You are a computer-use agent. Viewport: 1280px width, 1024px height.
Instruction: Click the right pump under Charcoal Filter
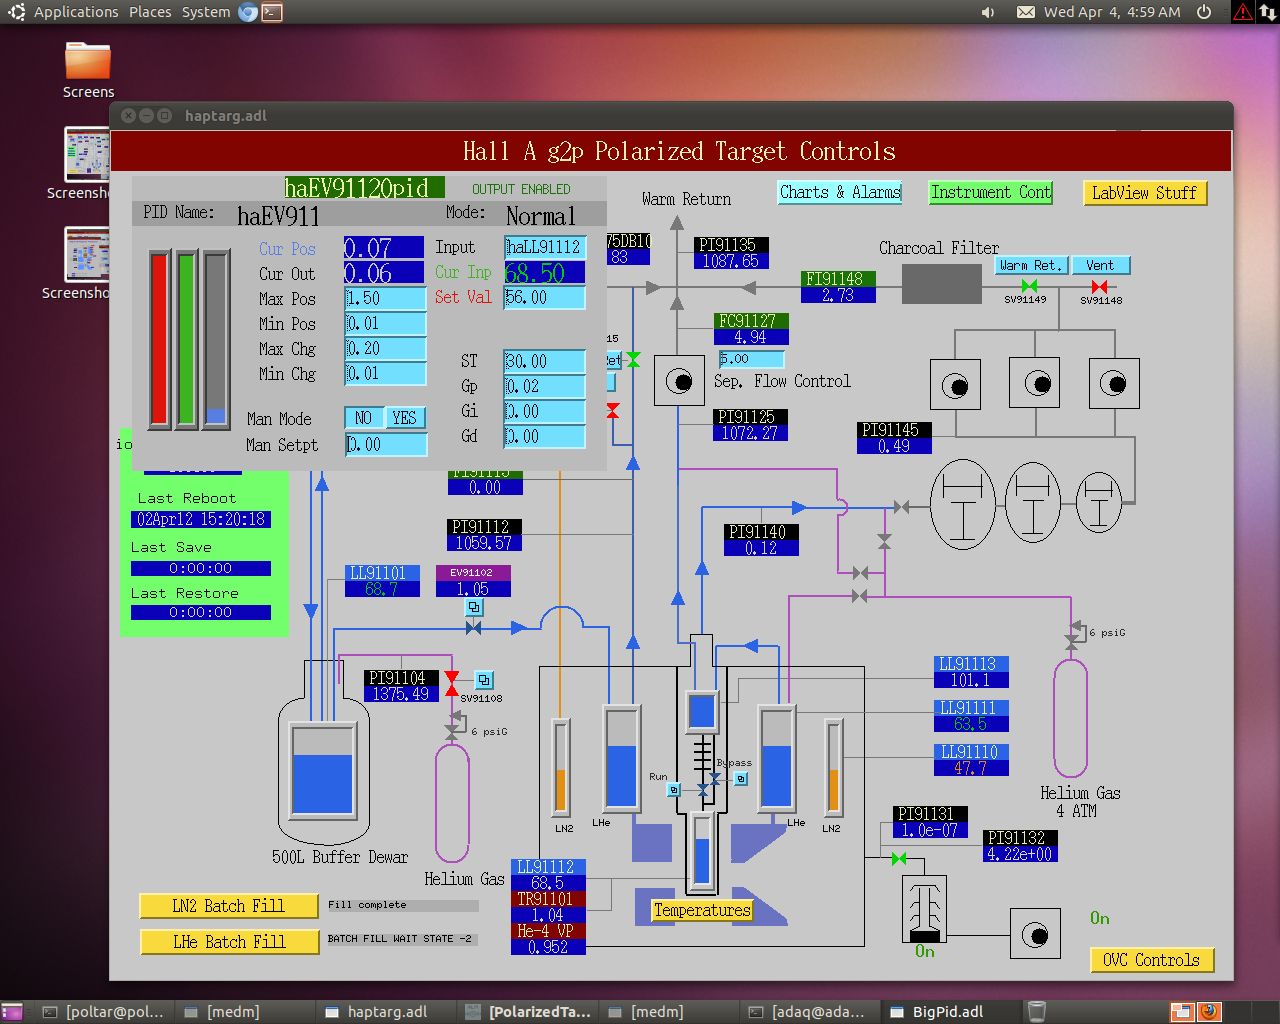click(x=1114, y=384)
